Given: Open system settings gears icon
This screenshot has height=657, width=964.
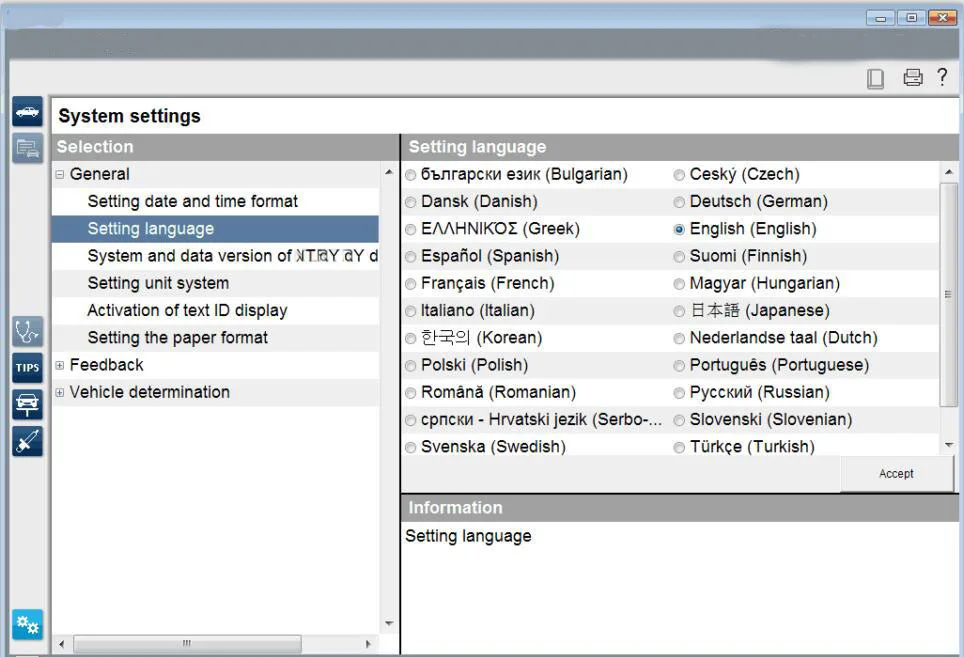Looking at the screenshot, I should tap(27, 625).
